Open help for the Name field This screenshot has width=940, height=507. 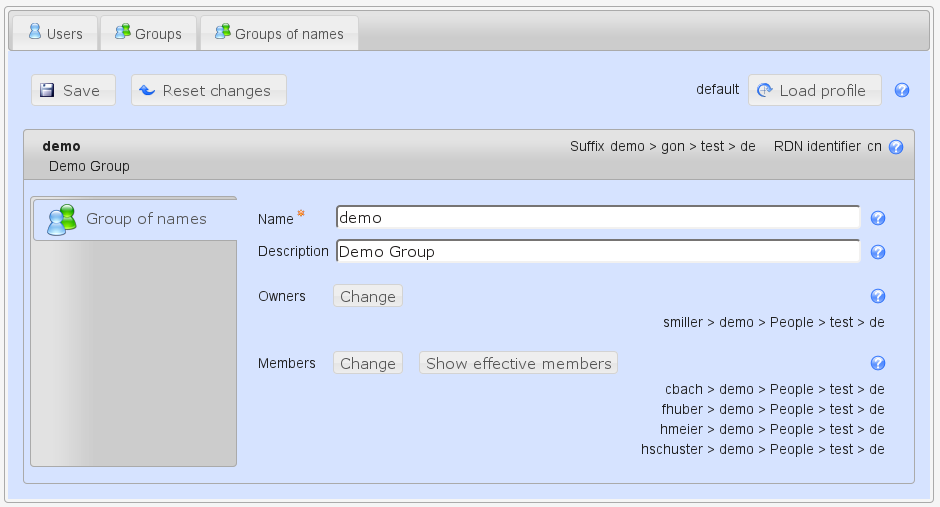[878, 219]
